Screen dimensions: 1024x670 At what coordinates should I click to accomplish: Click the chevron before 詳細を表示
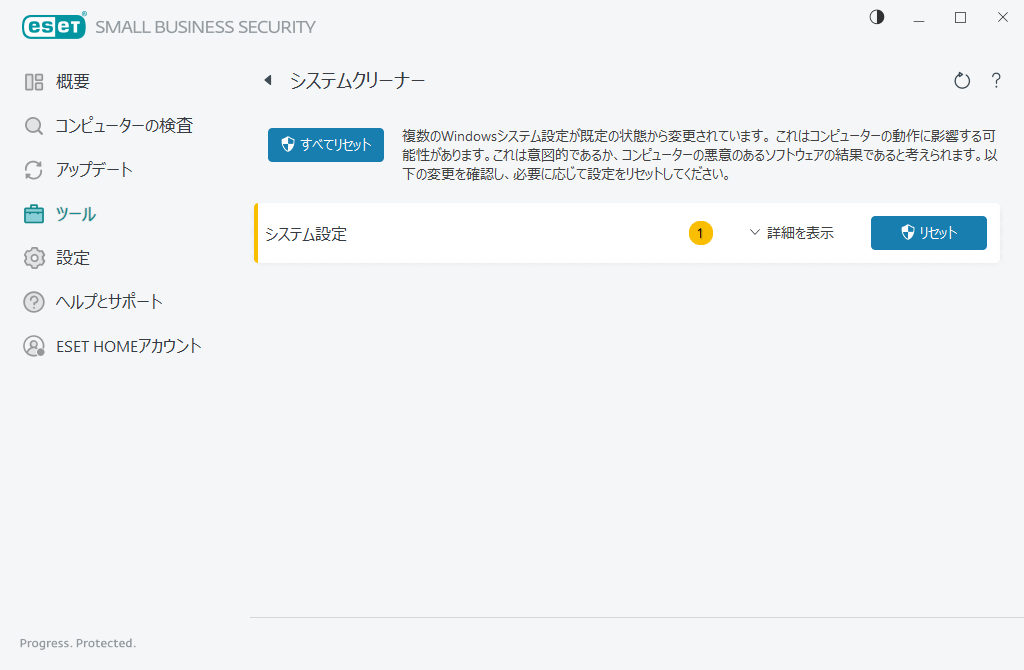(755, 232)
